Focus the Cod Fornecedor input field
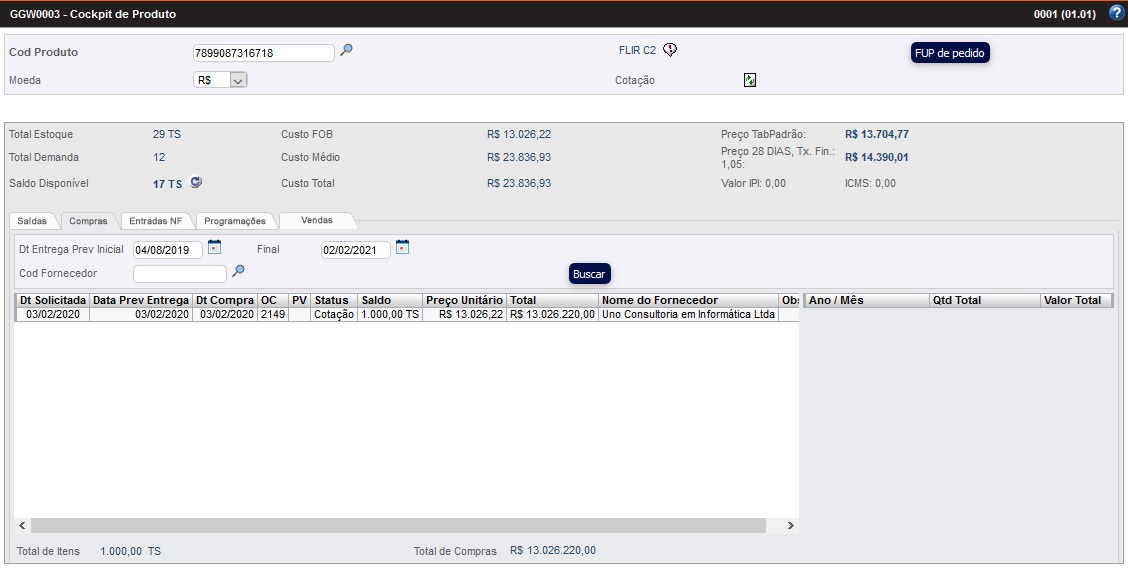This screenshot has height=569, width=1128. pyautogui.click(x=180, y=273)
